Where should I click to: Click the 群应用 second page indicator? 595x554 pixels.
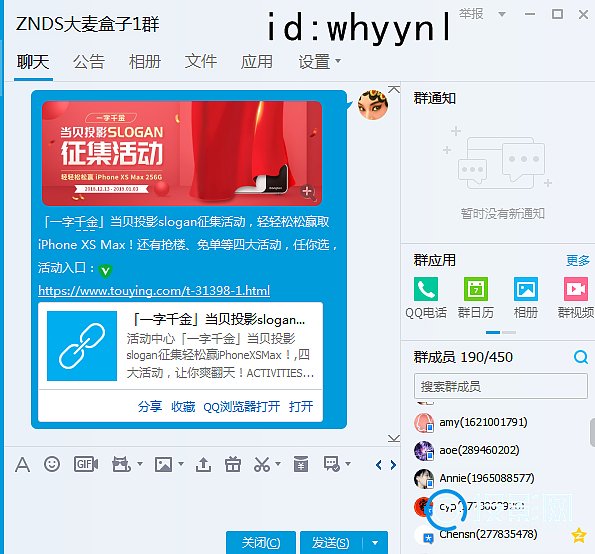pyautogui.click(x=509, y=333)
